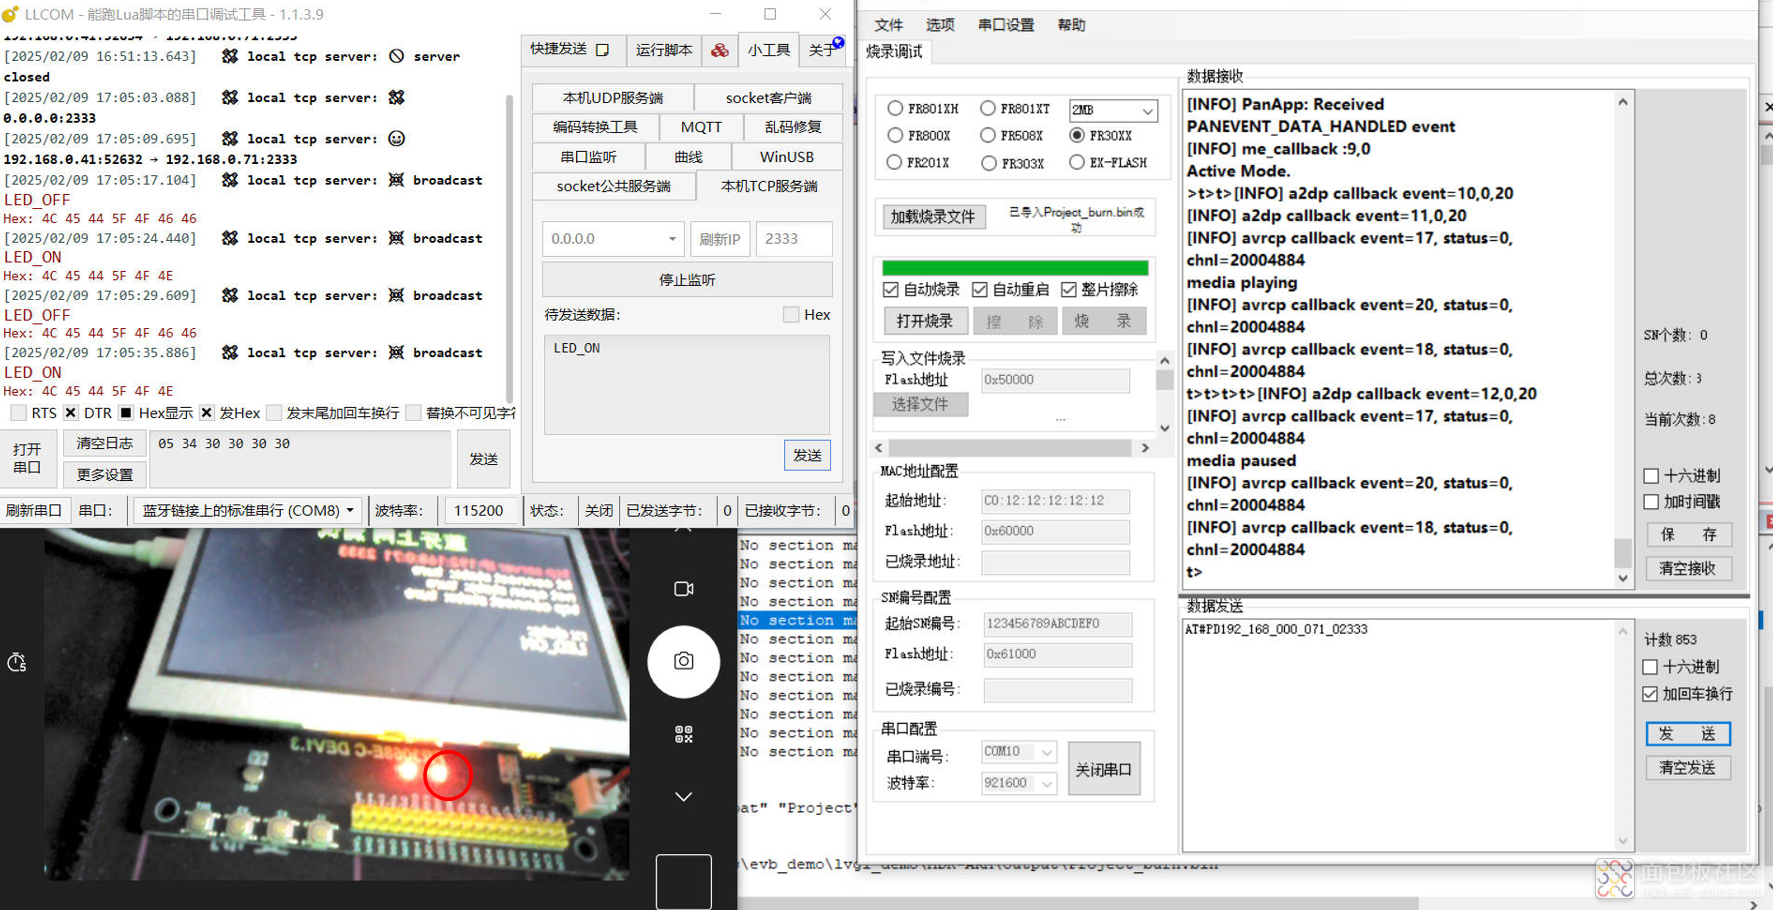
Task: Open the 2MB flash size dropdown
Action: pyautogui.click(x=1113, y=110)
